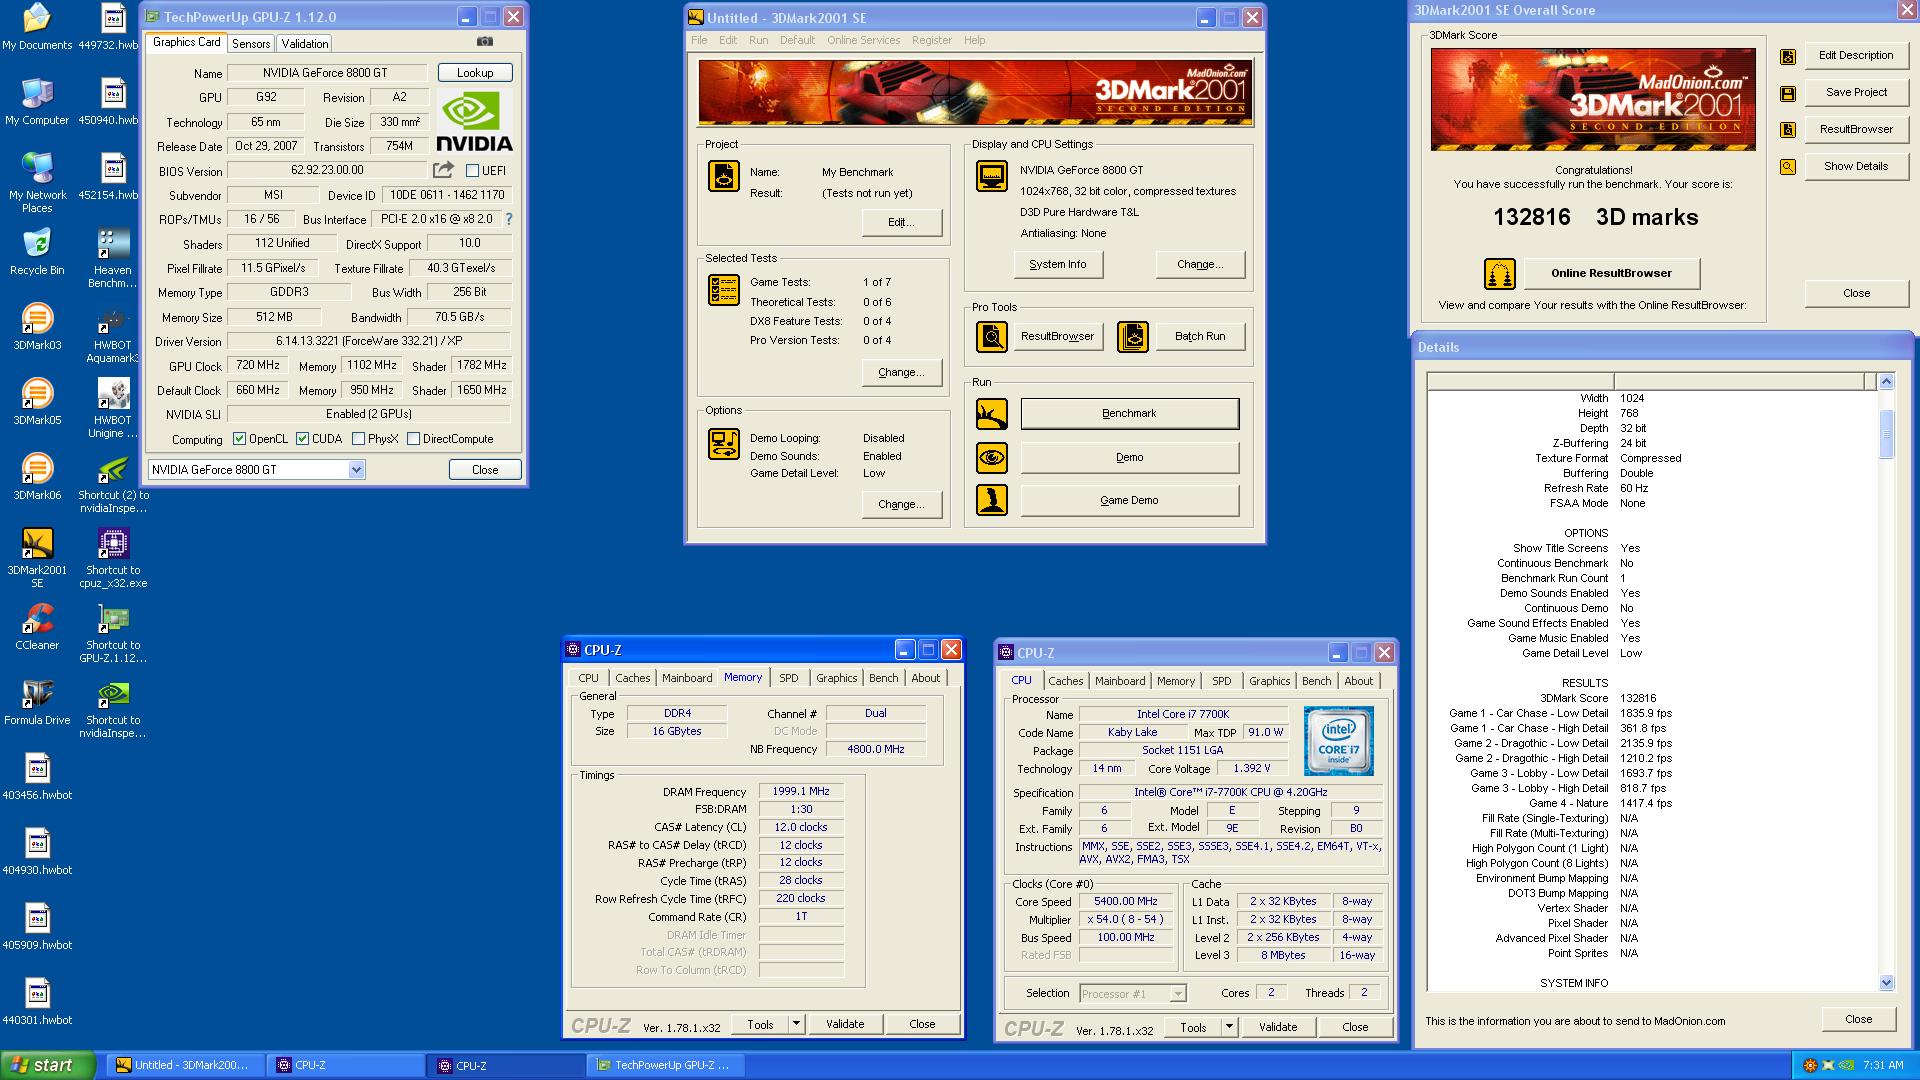
Task: Click the 3DMark2001 banner image in score window
Action: click(1593, 99)
